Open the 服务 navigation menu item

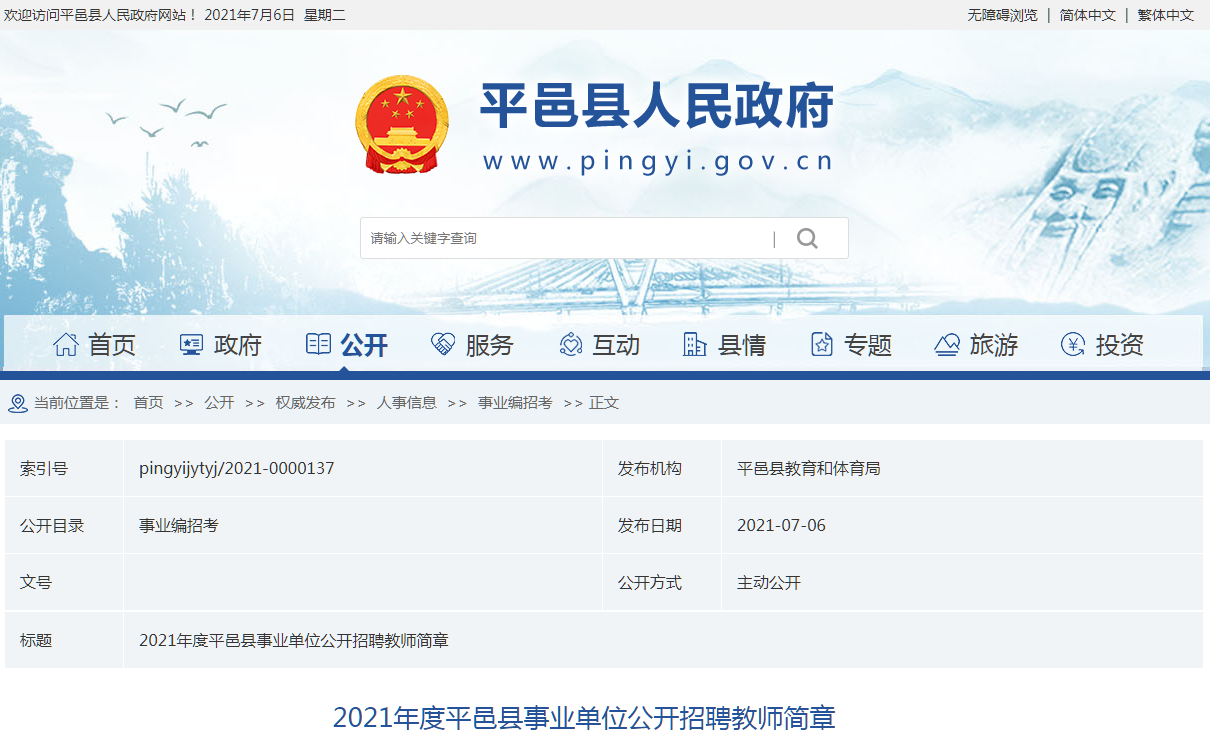click(x=490, y=345)
